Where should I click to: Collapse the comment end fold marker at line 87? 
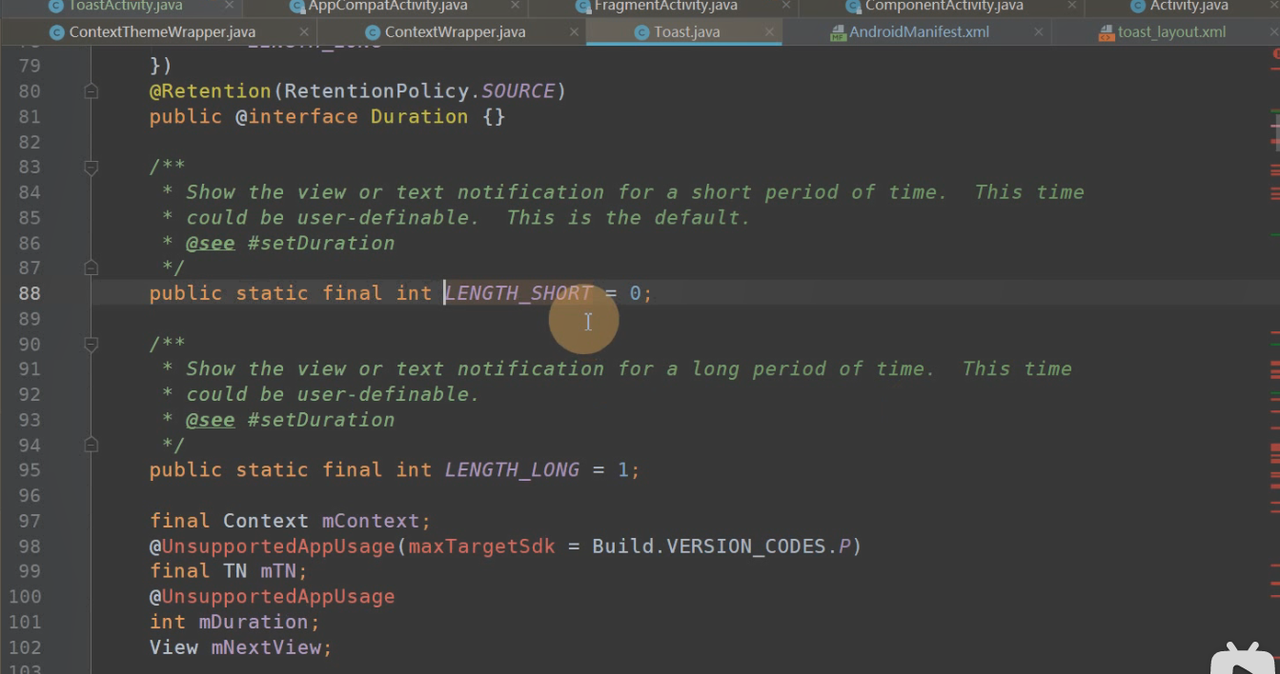click(91, 268)
